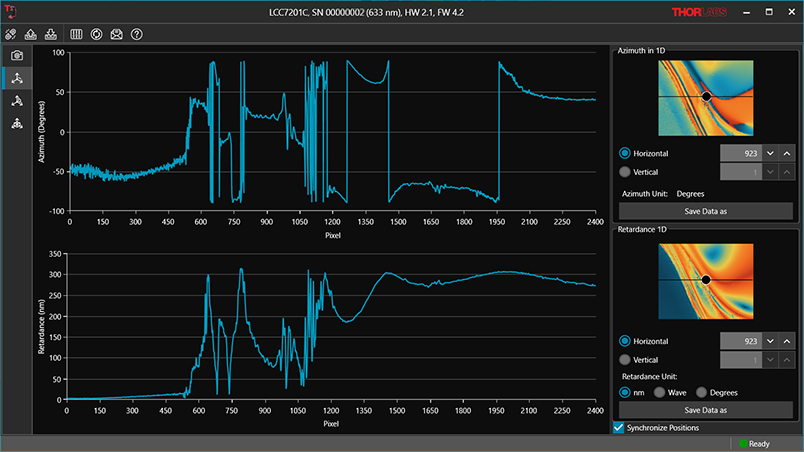The image size is (804, 452).
Task: Click Retardance vertical up chevron
Action: pos(787,360)
